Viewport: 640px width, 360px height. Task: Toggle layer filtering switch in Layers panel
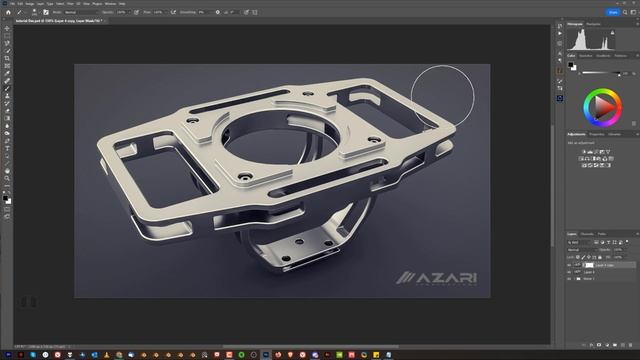pyautogui.click(x=627, y=242)
